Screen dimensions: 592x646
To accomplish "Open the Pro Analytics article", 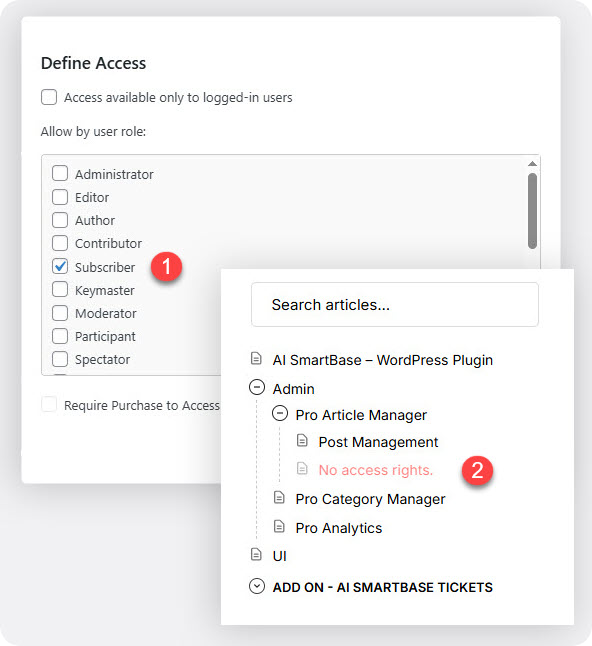I will (339, 528).
